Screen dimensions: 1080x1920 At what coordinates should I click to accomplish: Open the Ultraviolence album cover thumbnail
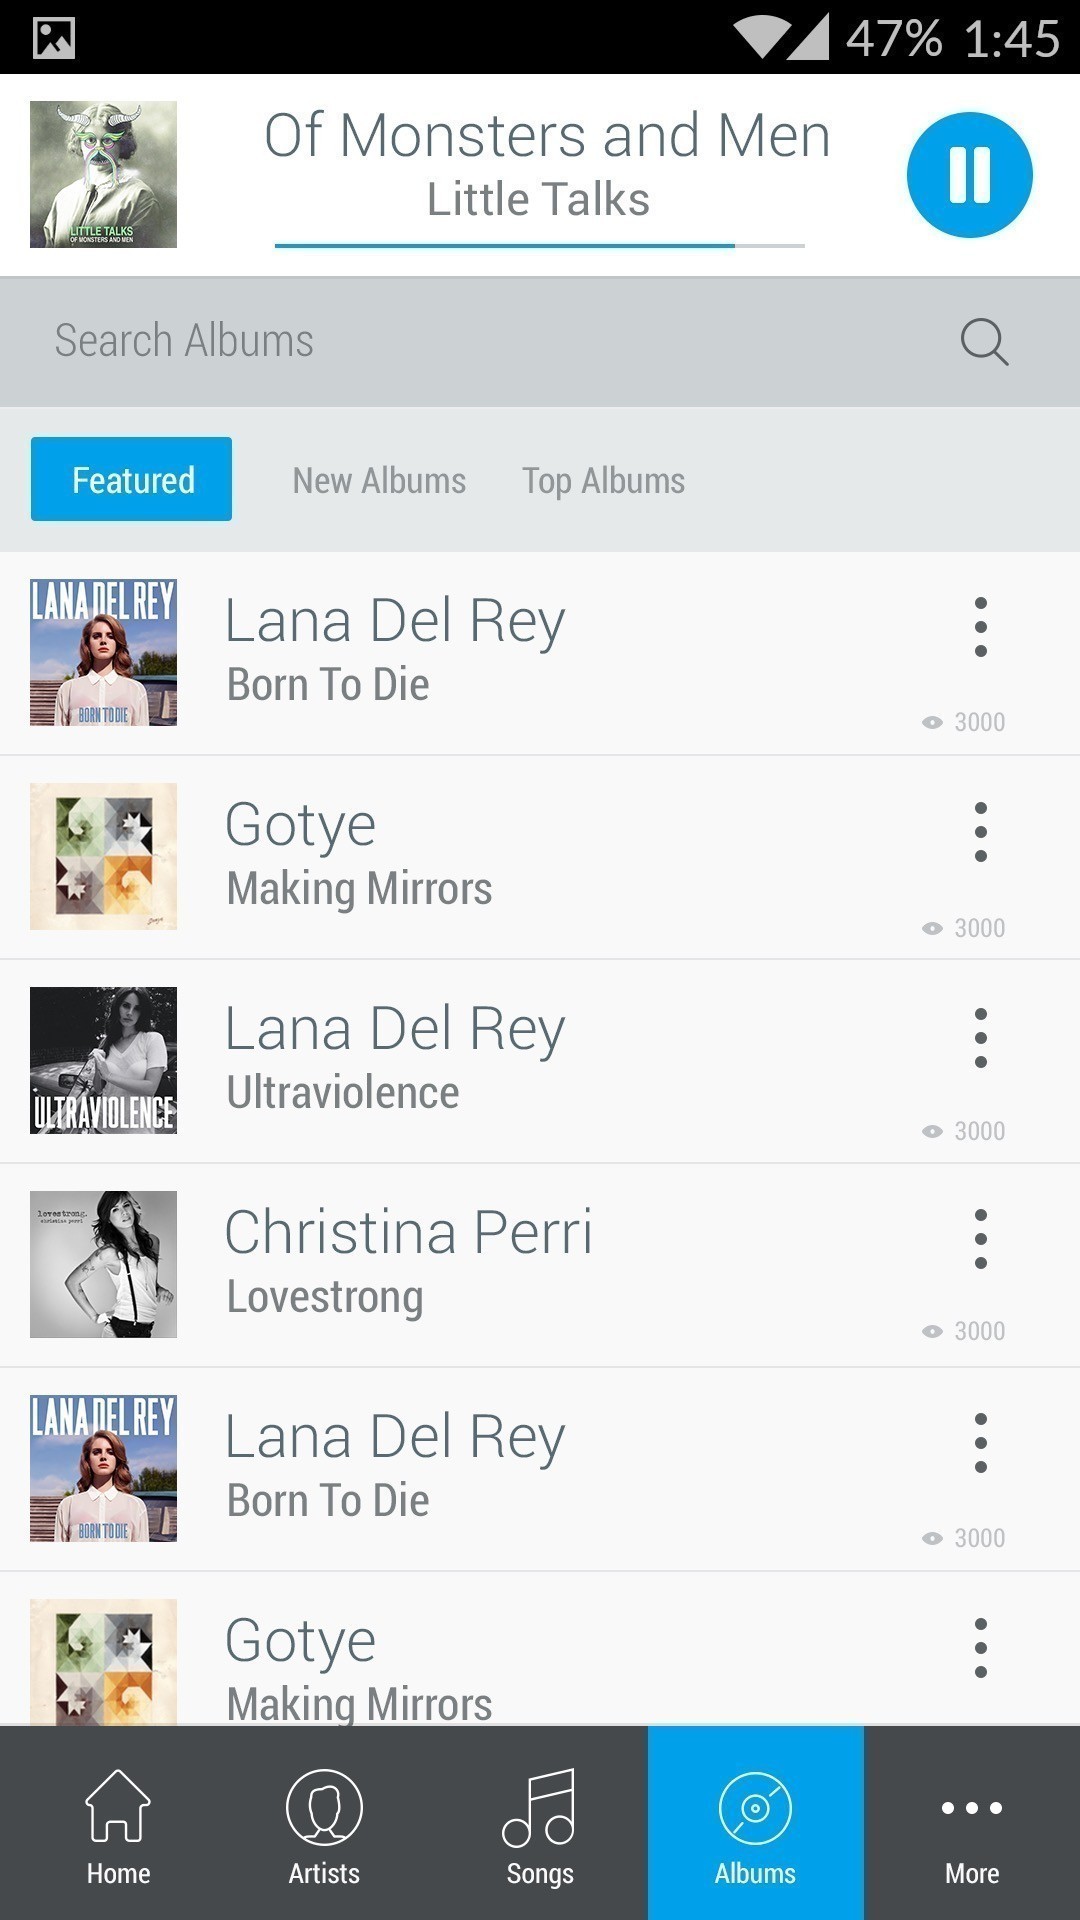(x=104, y=1060)
